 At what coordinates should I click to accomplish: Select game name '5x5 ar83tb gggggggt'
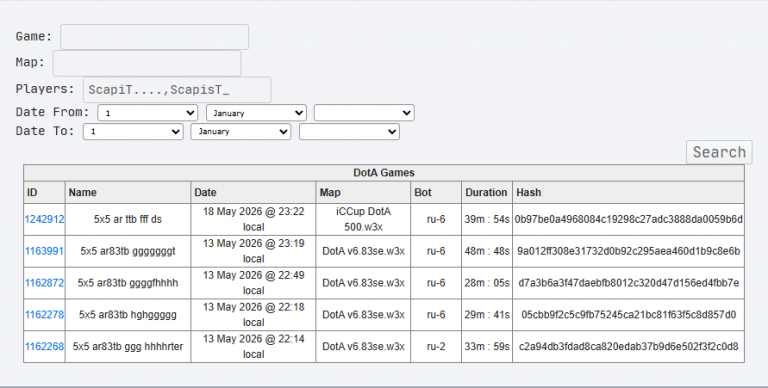point(128,251)
